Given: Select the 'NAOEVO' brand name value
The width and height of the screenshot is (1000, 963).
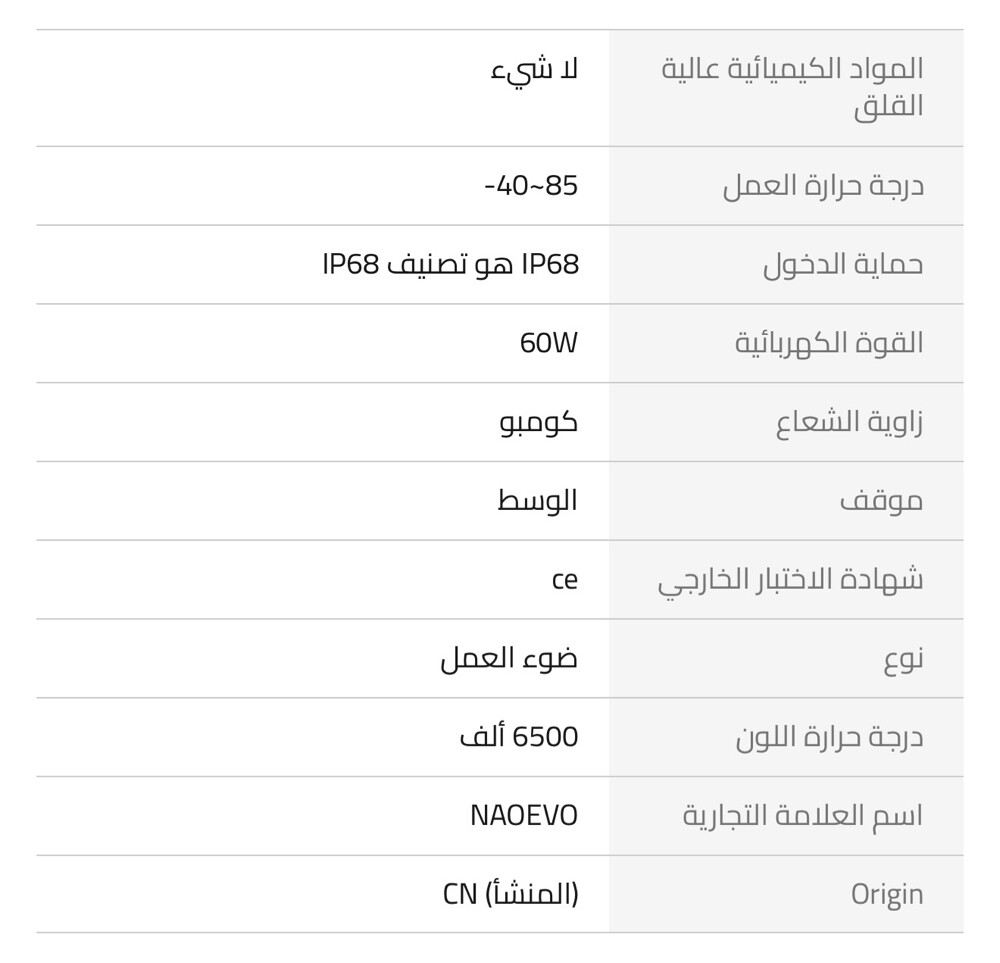Looking at the screenshot, I should (524, 816).
